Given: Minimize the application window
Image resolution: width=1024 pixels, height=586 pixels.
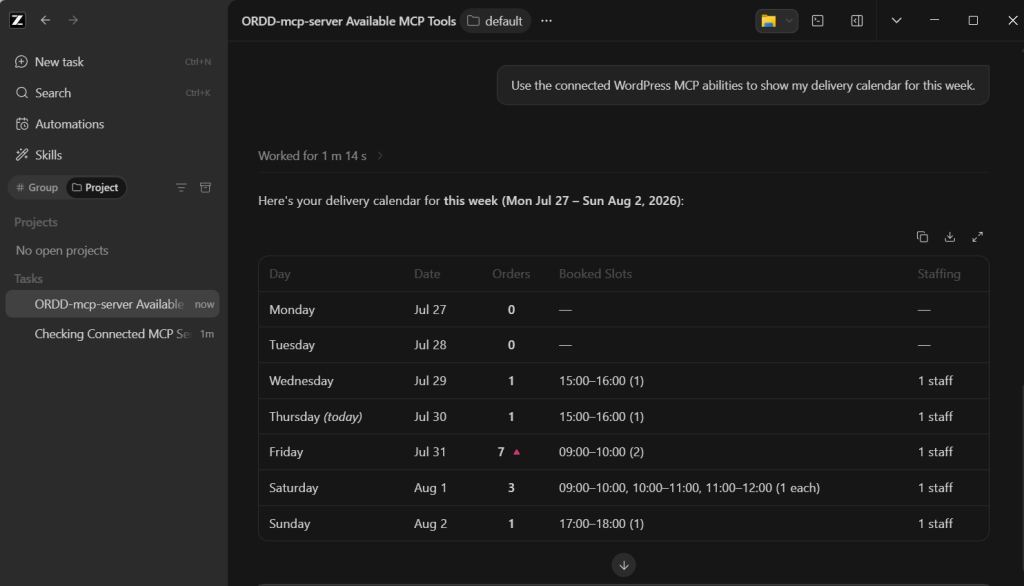Looking at the screenshot, I should (935, 20).
